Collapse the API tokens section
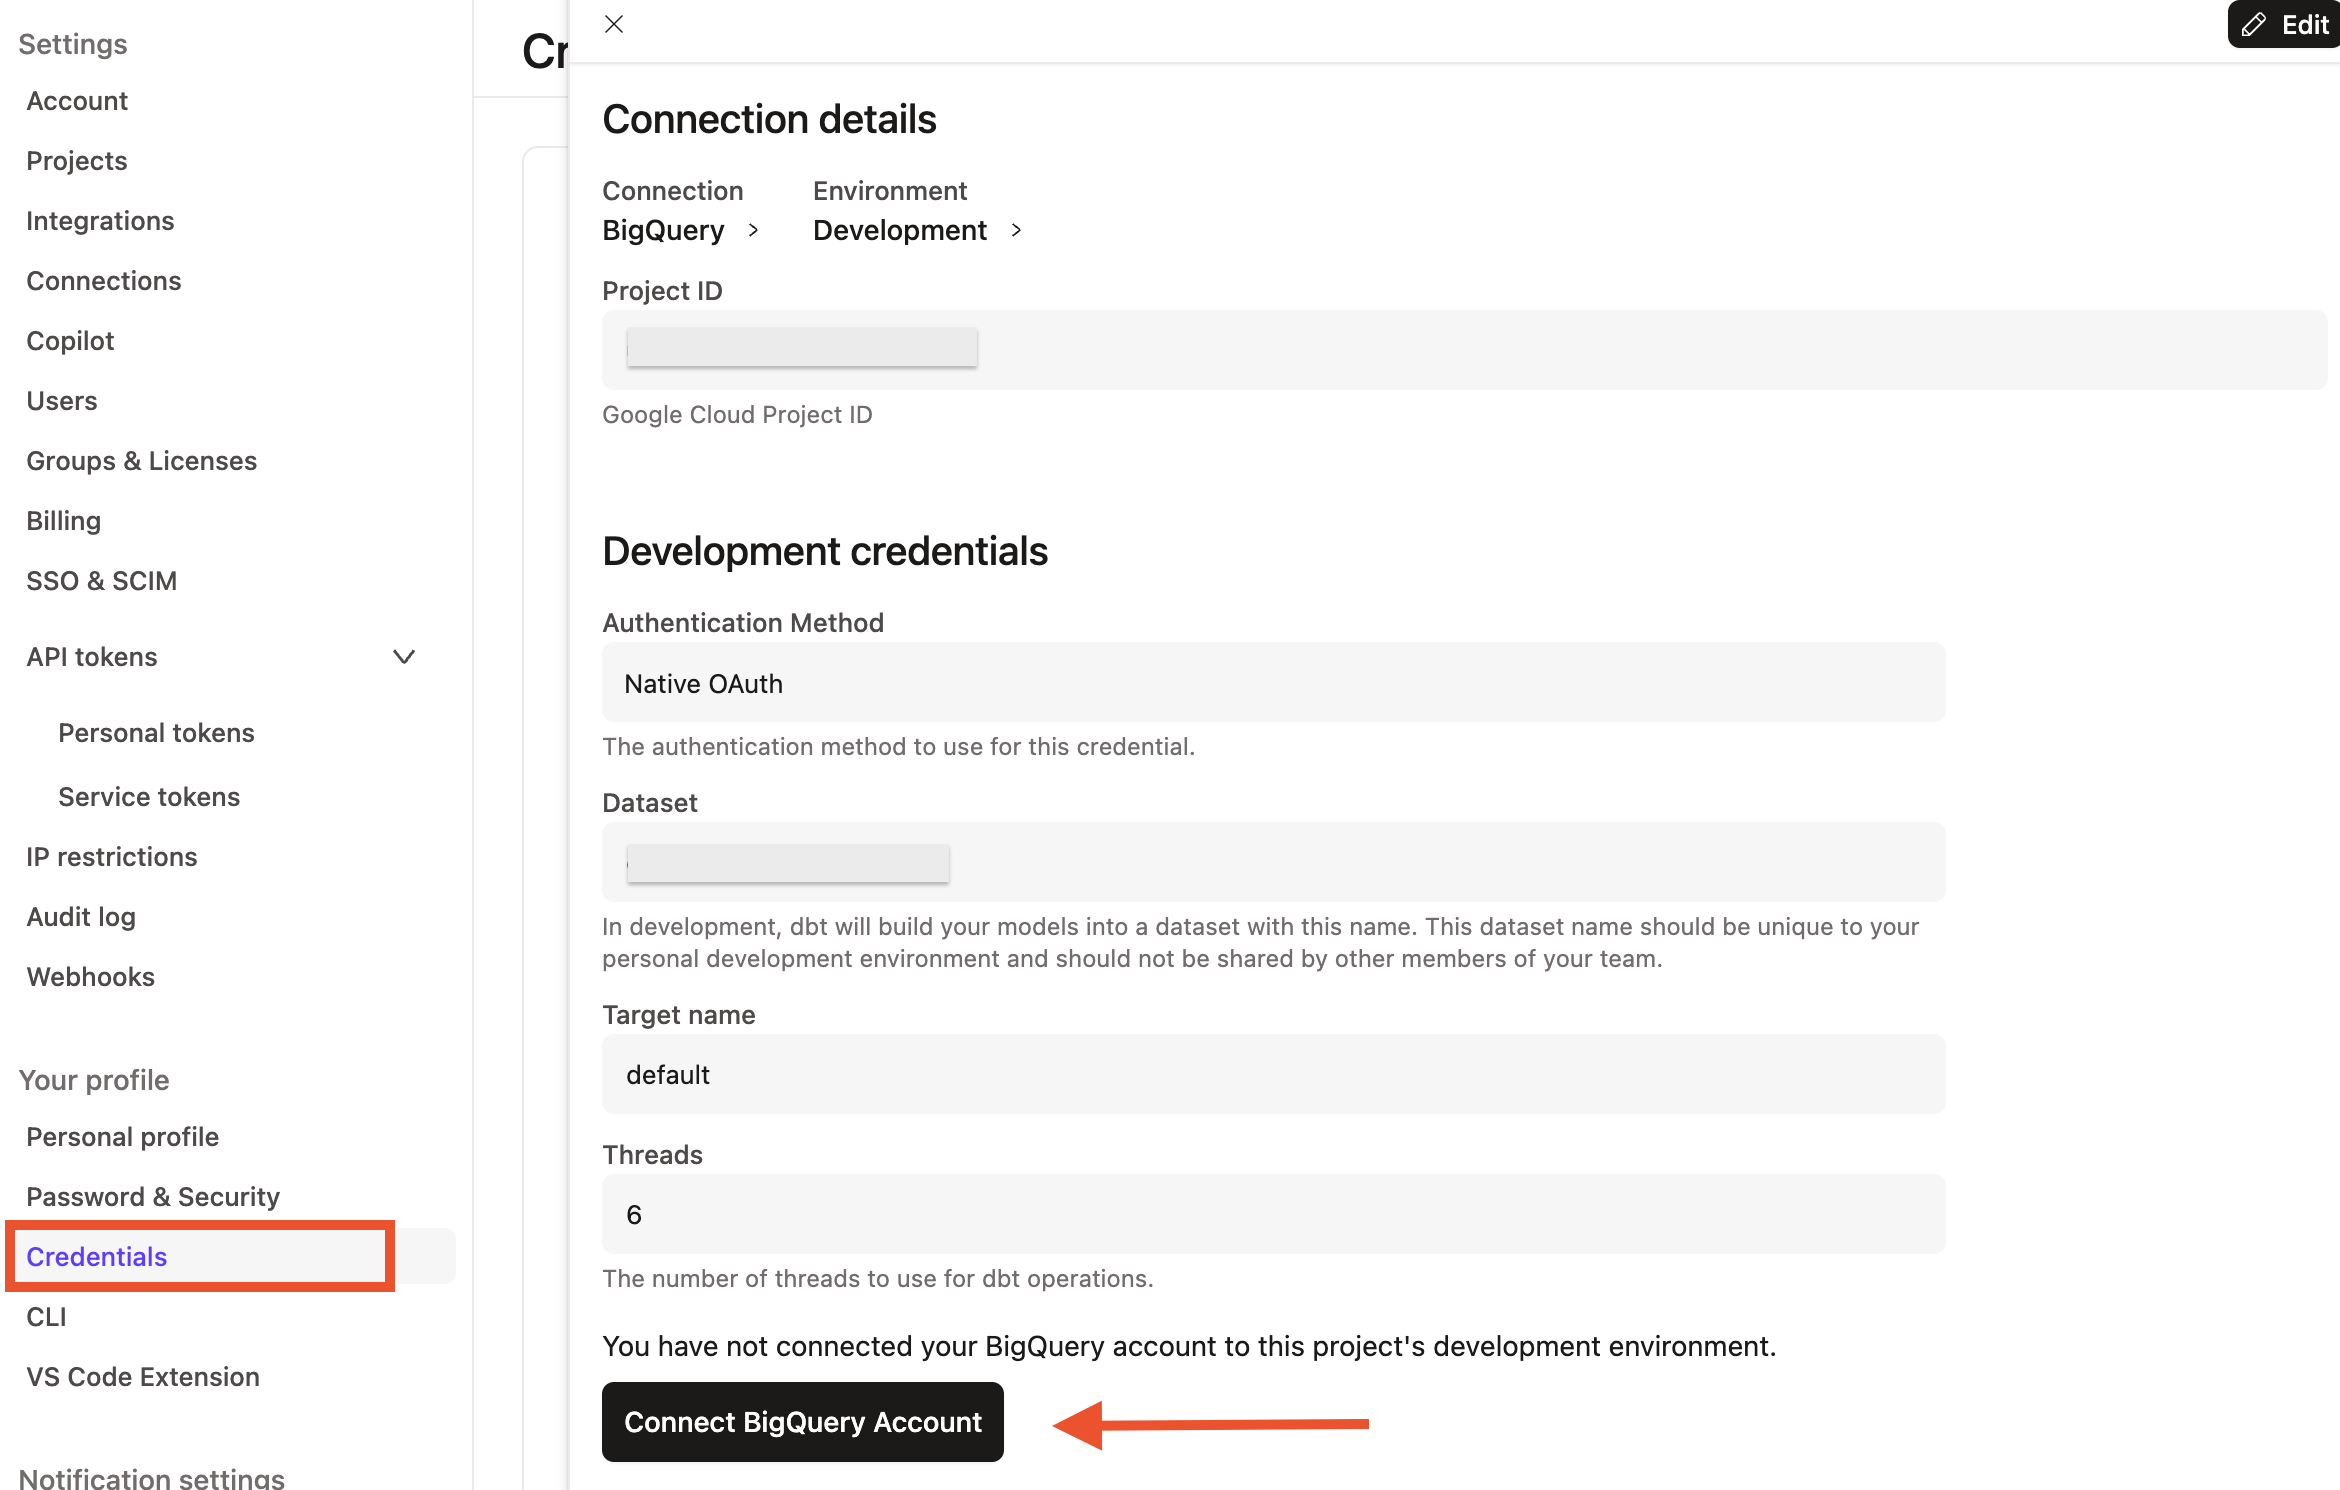This screenshot has width=2340, height=1490. (x=403, y=657)
